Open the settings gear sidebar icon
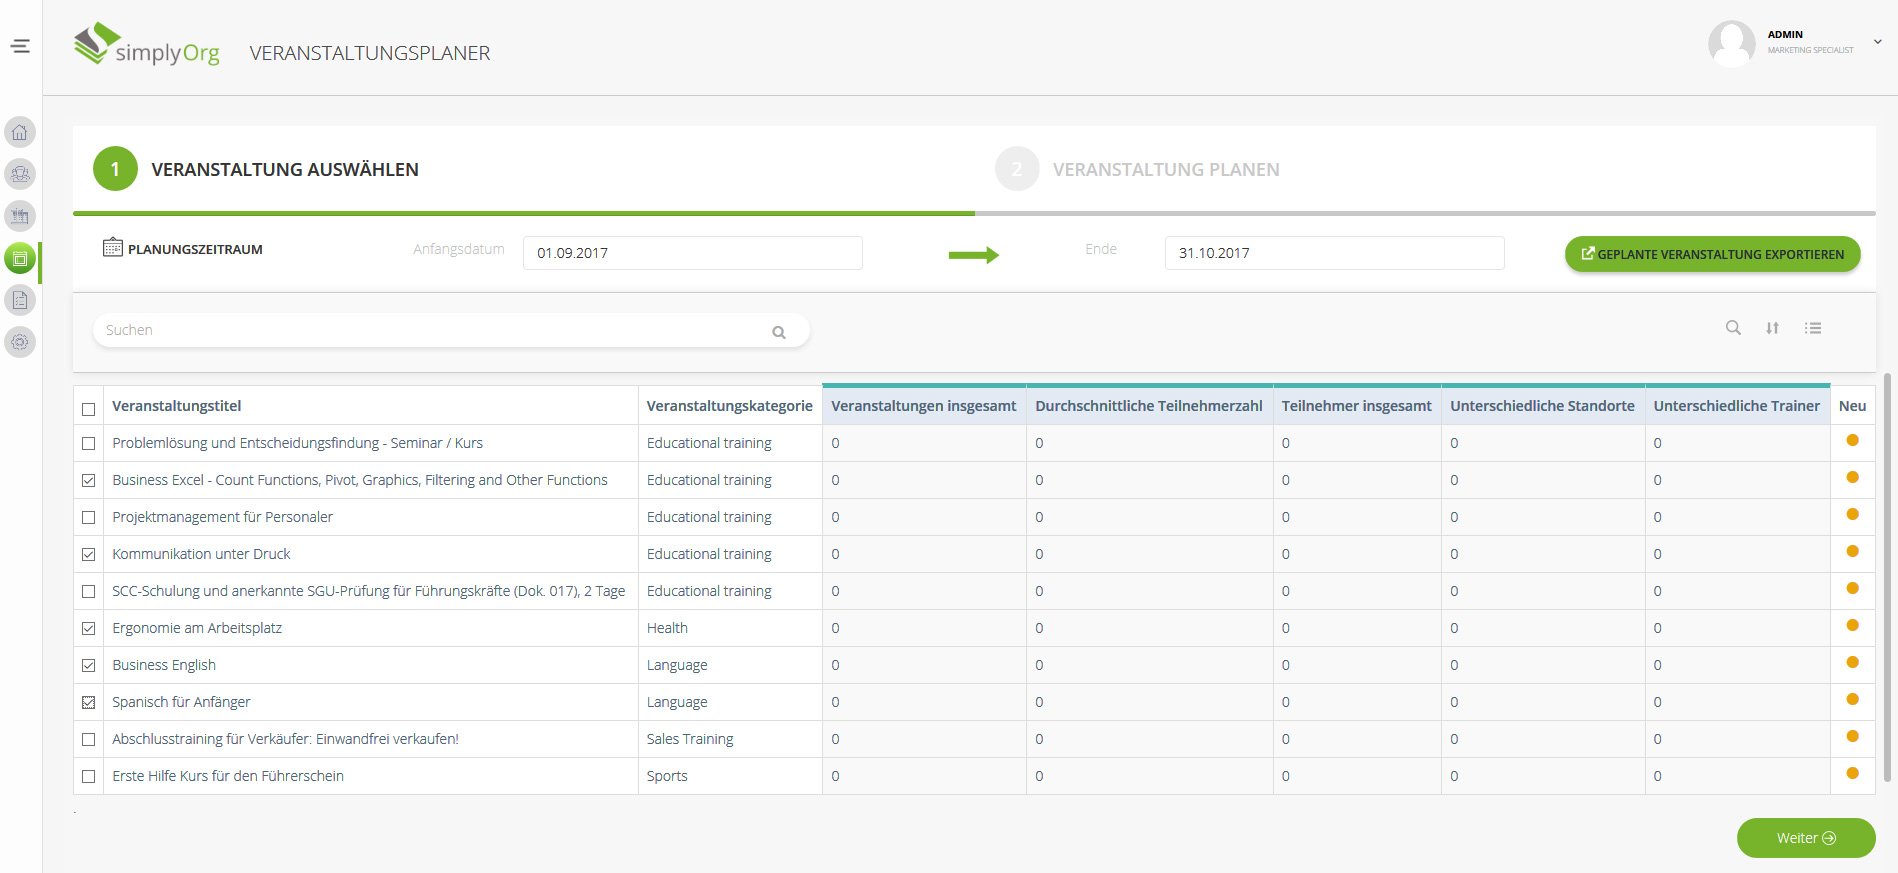 point(20,342)
